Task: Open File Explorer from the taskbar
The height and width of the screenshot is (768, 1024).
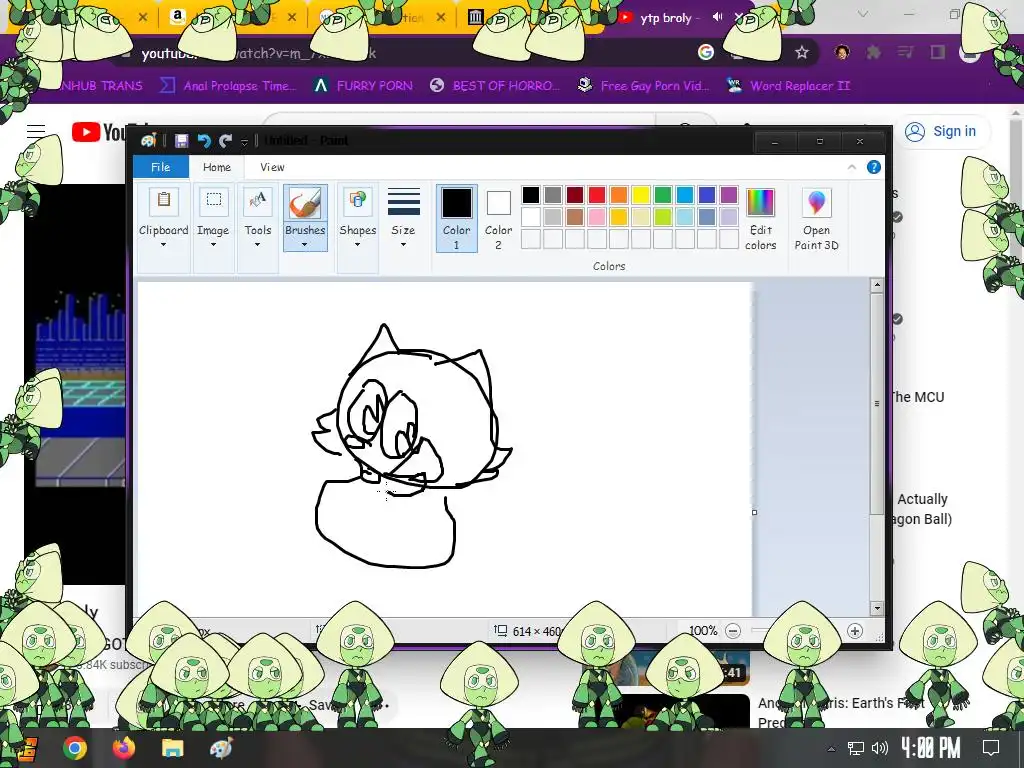Action: coord(172,748)
